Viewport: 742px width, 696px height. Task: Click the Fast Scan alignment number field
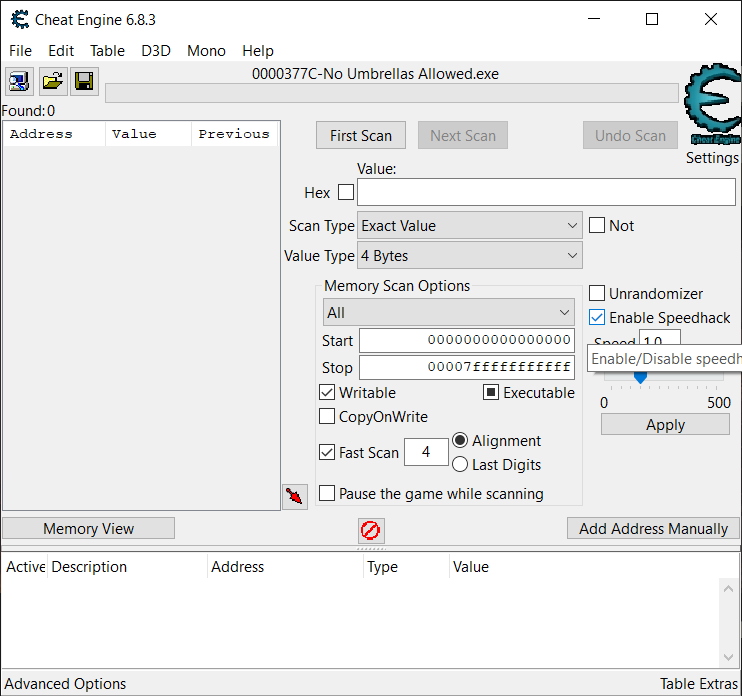click(x=426, y=452)
